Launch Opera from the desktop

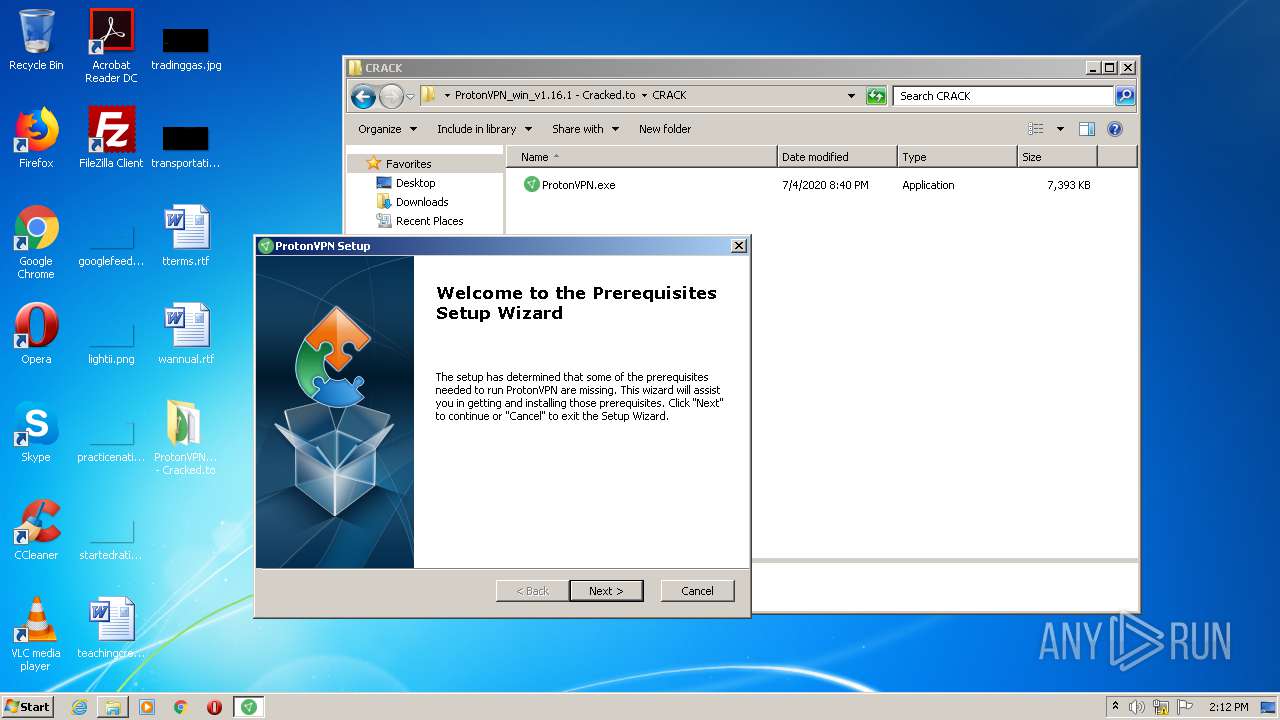36,334
